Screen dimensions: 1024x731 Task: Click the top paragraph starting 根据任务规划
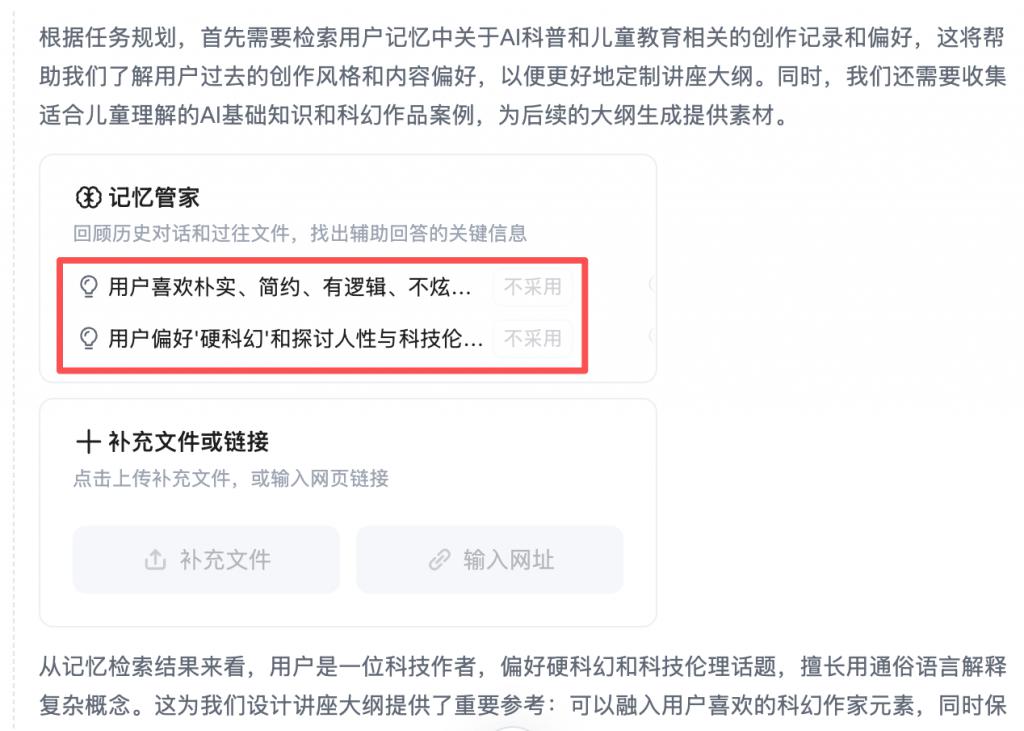[x=522, y=76]
